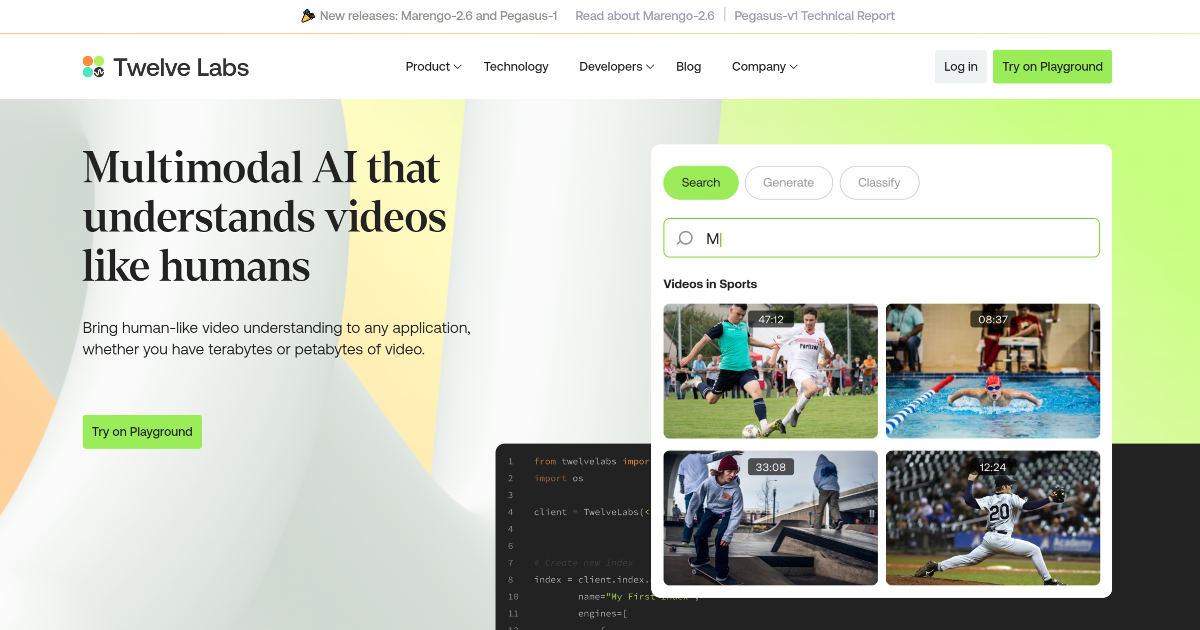Select the Search tab
1200x630 pixels.
(700, 182)
